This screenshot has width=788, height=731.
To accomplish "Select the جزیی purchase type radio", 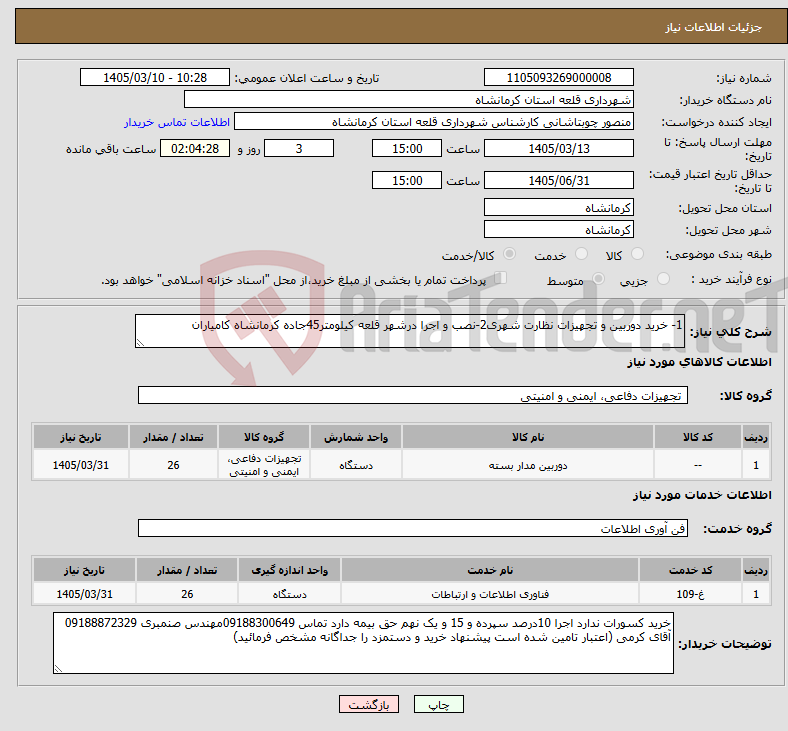I will click(663, 278).
